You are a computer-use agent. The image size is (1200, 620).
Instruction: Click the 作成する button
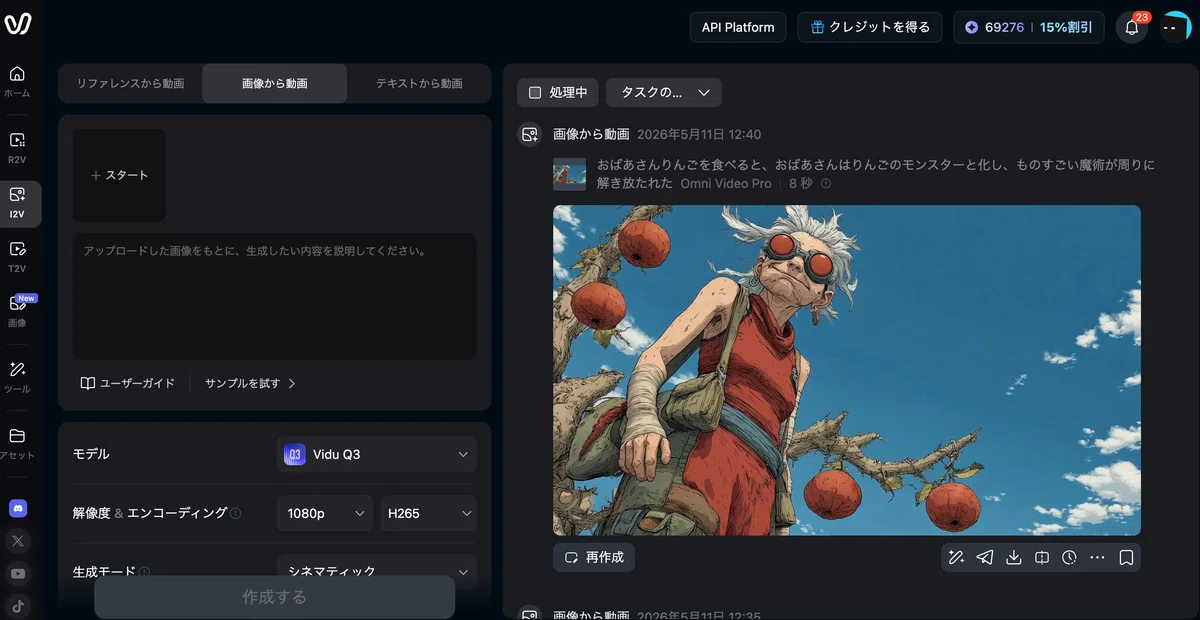pyautogui.click(x=275, y=597)
